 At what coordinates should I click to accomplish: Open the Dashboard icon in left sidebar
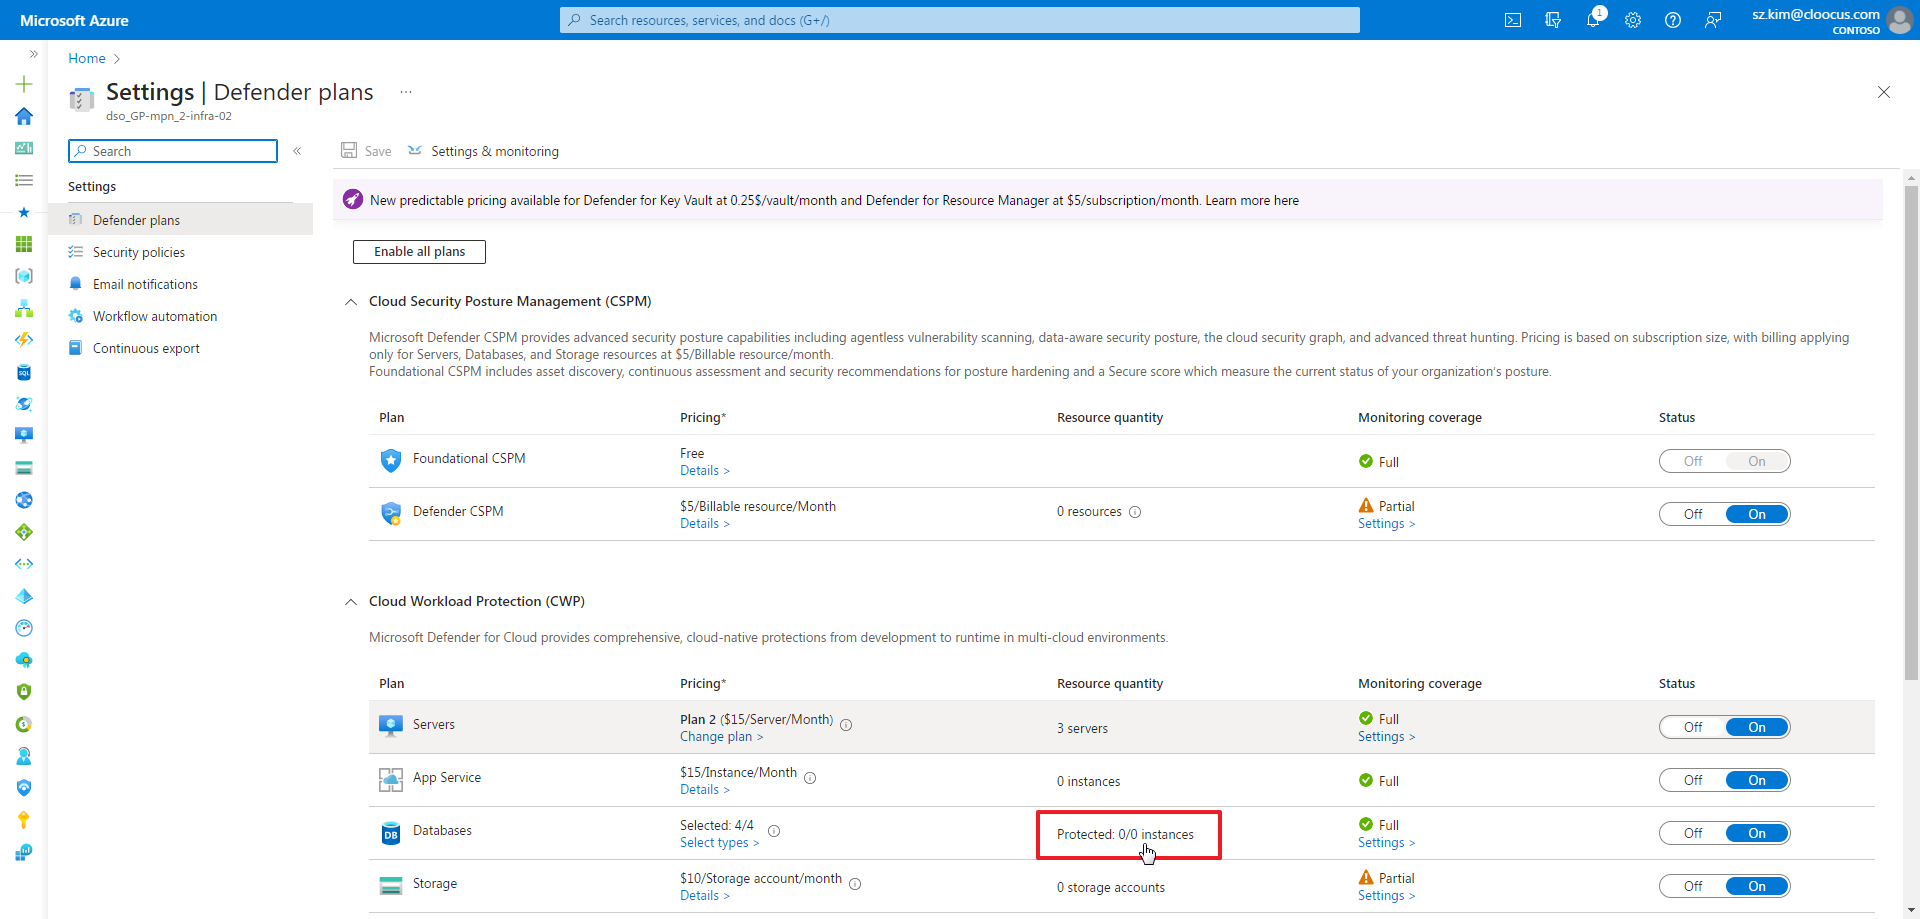click(x=24, y=148)
